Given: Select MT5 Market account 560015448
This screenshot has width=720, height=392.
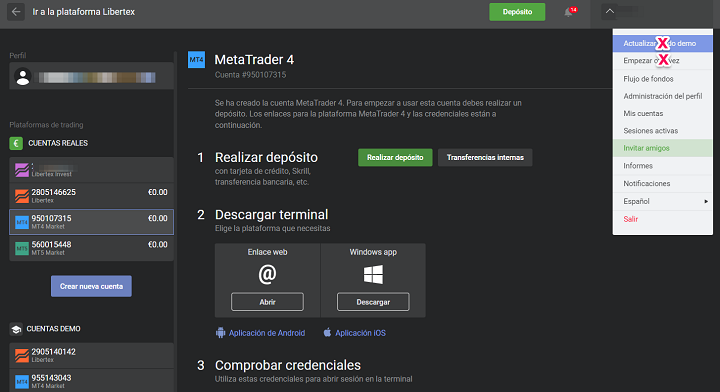Looking at the screenshot, I should 91,248.
